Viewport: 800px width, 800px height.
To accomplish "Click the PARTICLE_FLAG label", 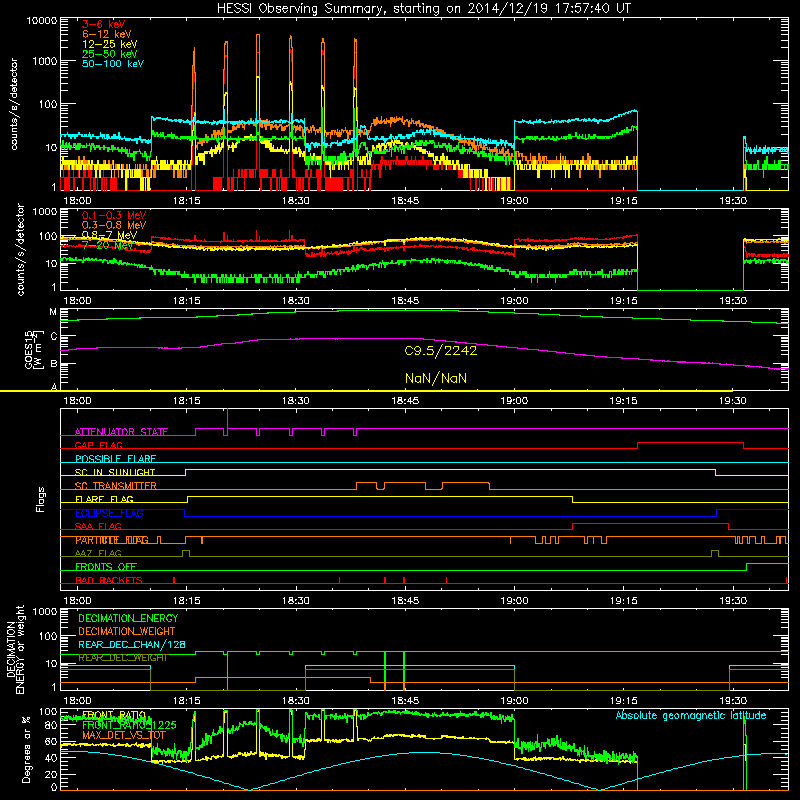I will pos(112,540).
